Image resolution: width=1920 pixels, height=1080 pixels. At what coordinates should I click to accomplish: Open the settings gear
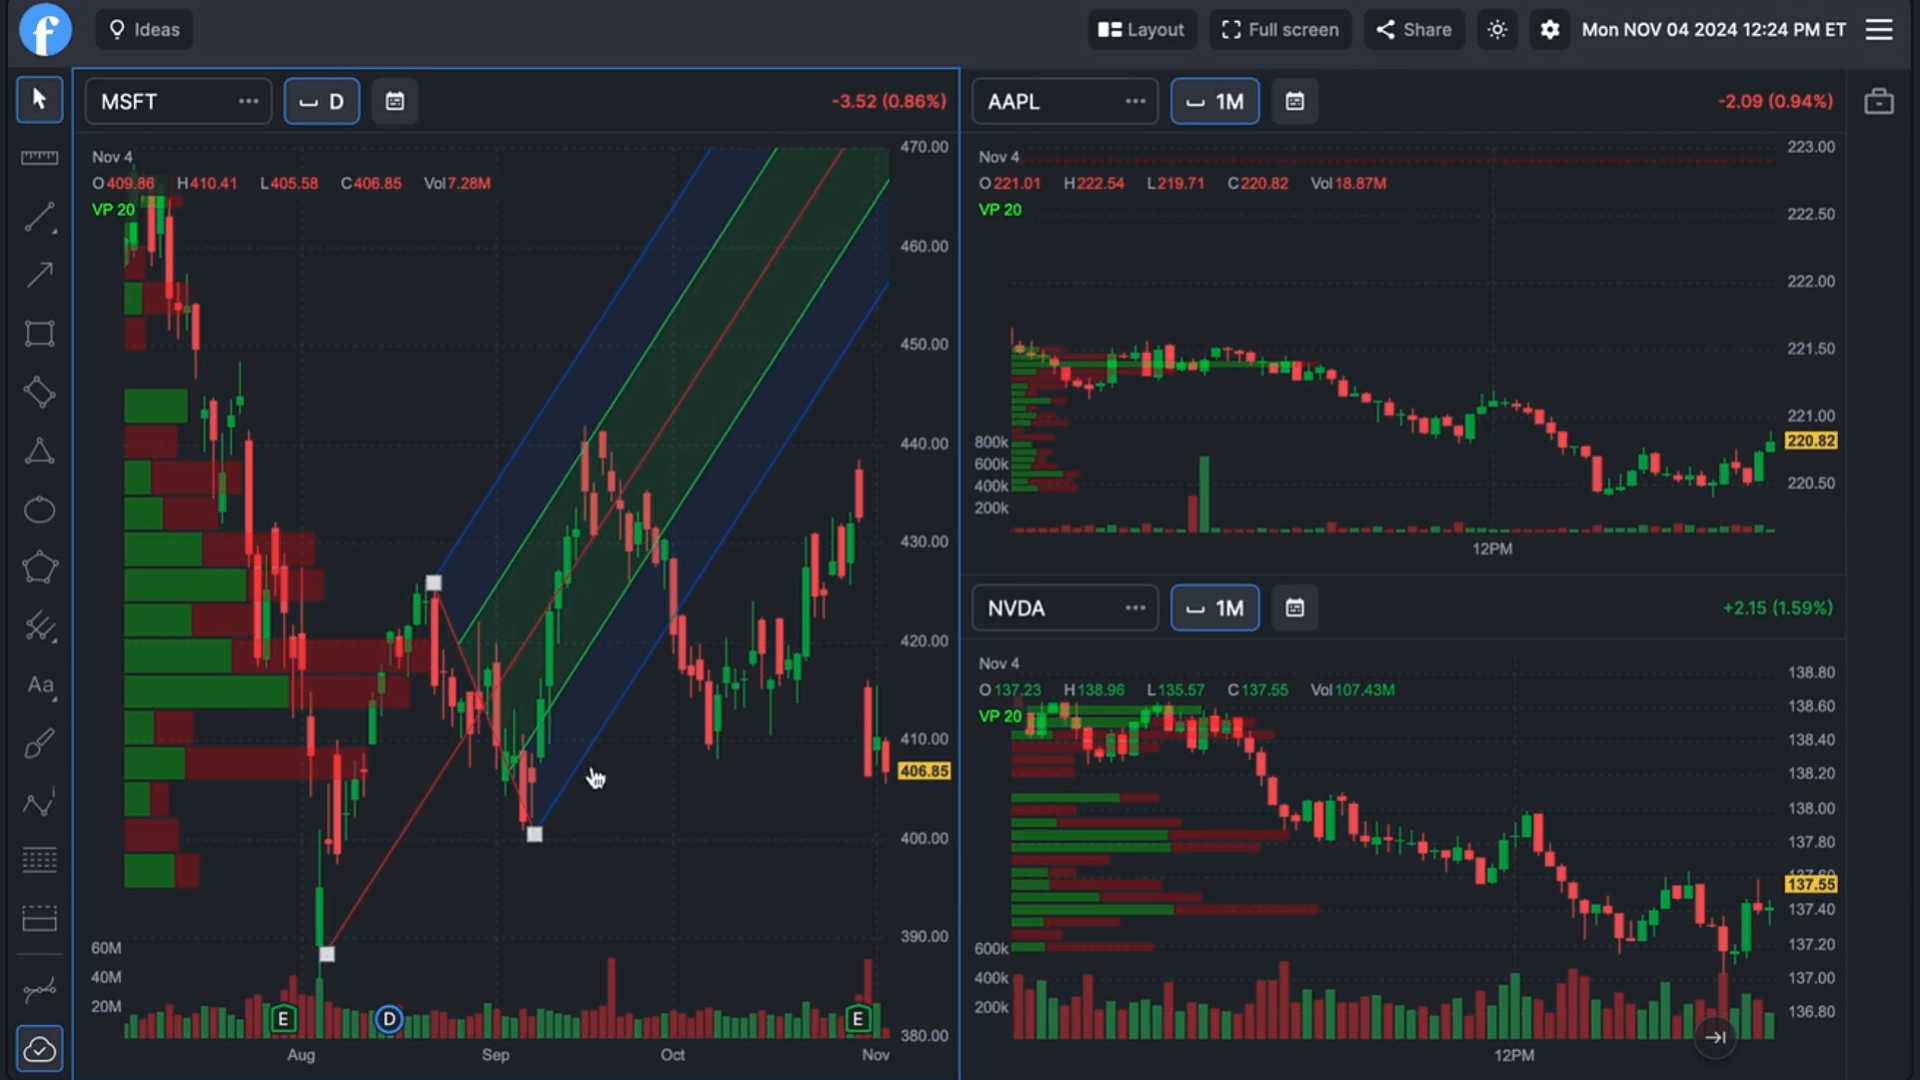click(1549, 30)
